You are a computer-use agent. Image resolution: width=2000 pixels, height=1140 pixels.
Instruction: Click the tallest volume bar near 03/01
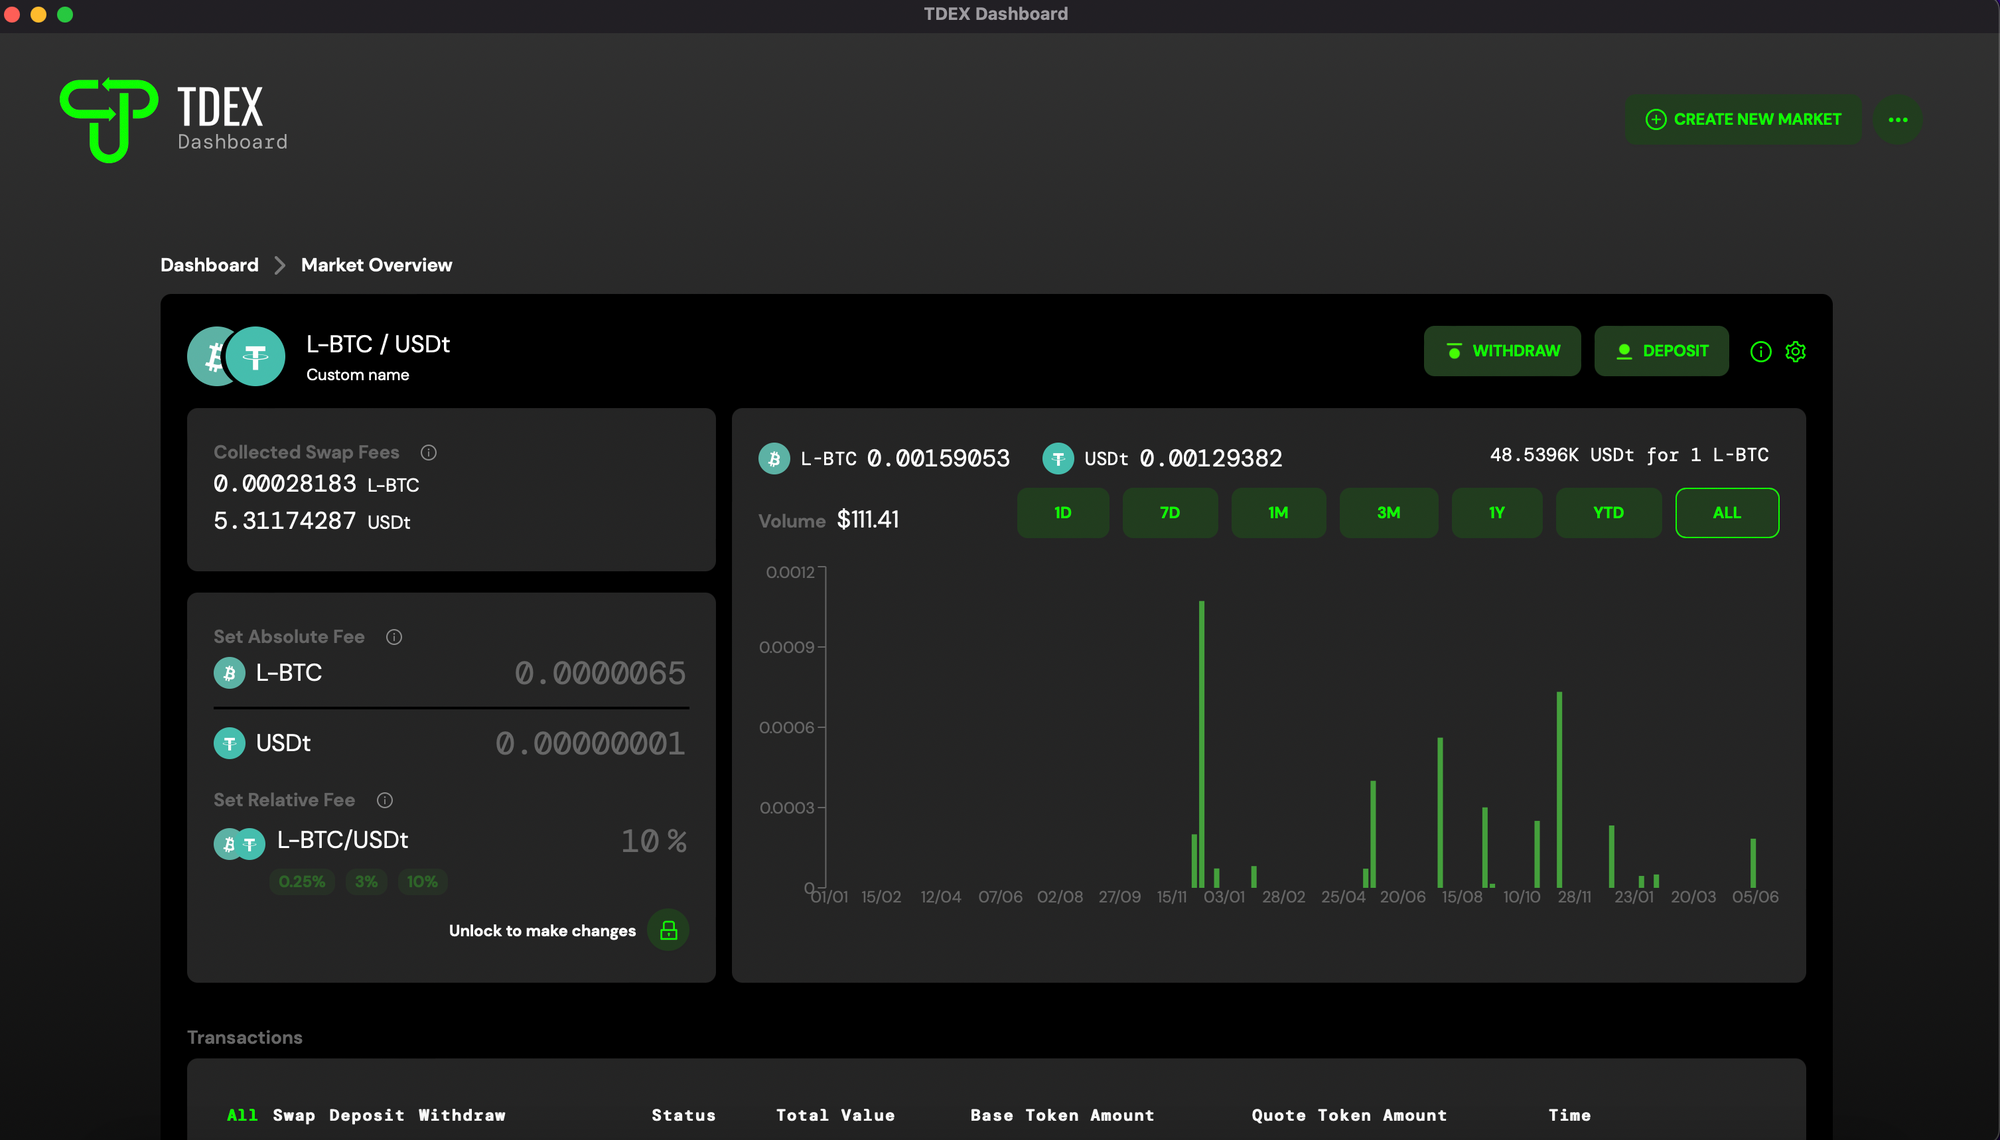click(1201, 744)
